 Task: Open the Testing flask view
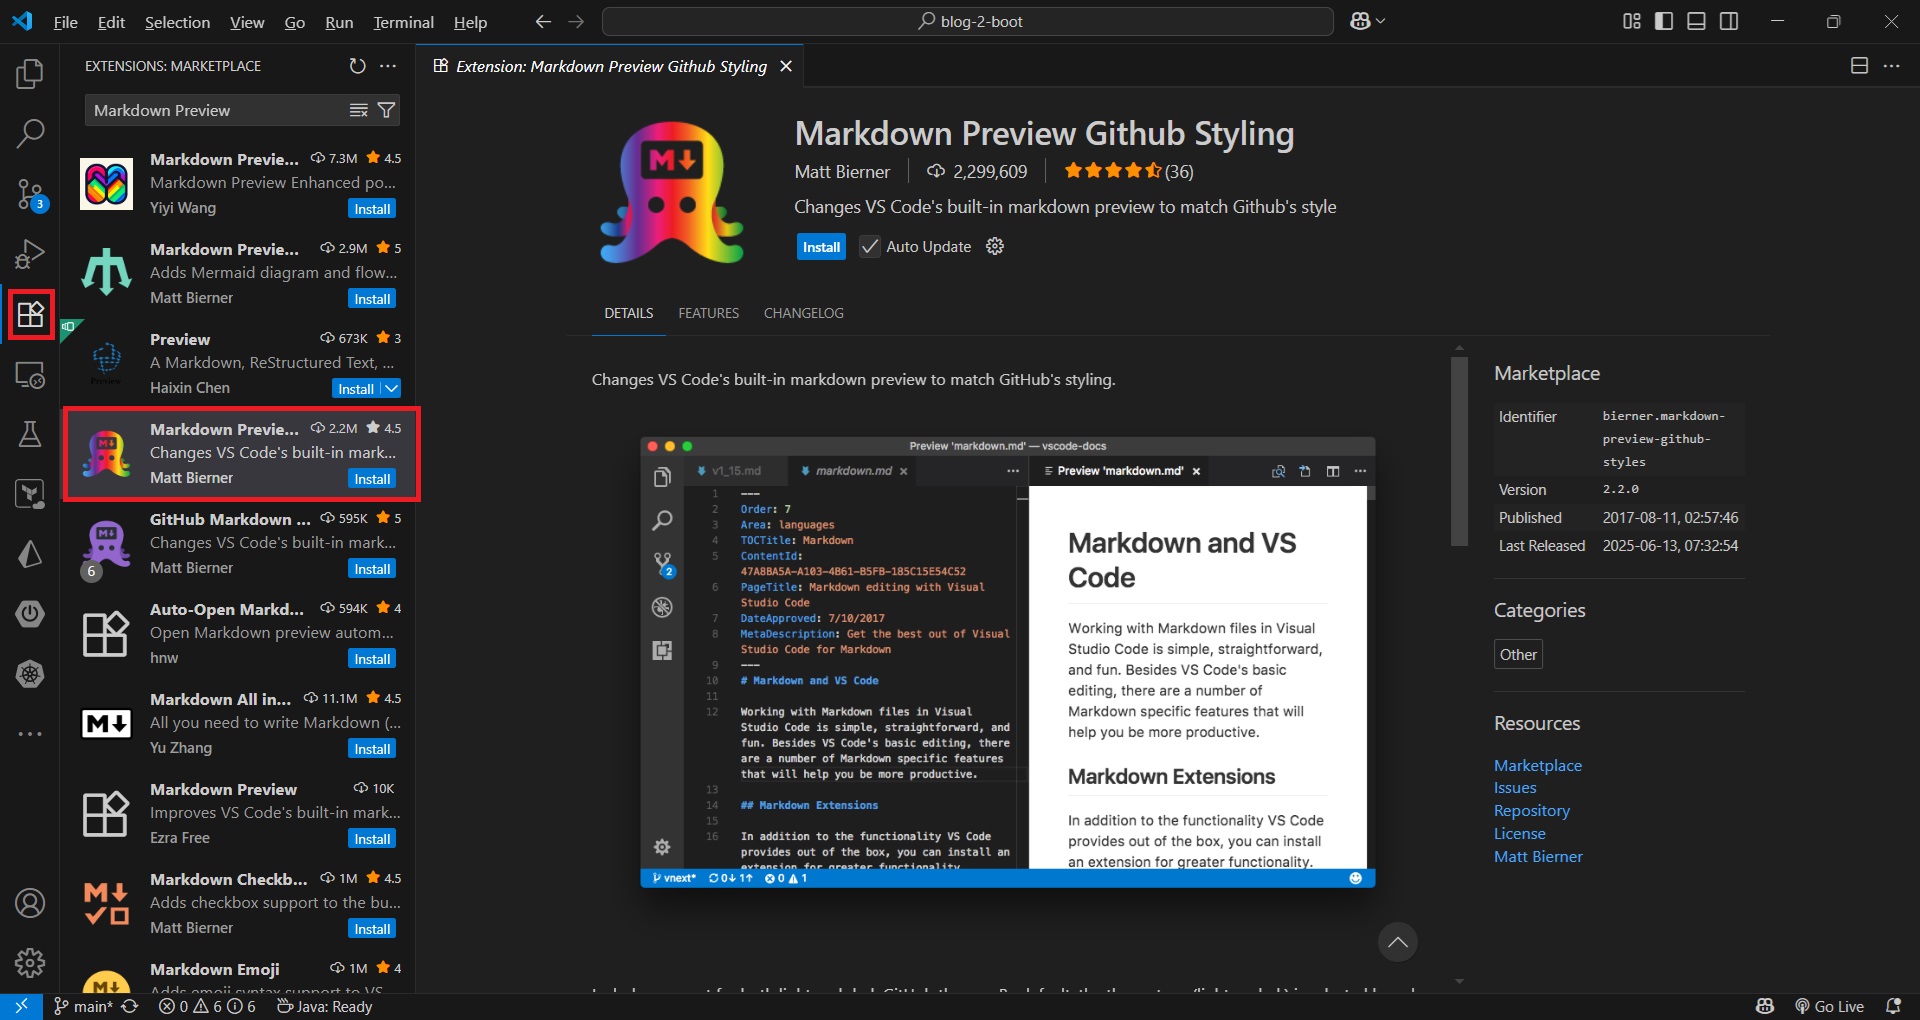coord(30,434)
